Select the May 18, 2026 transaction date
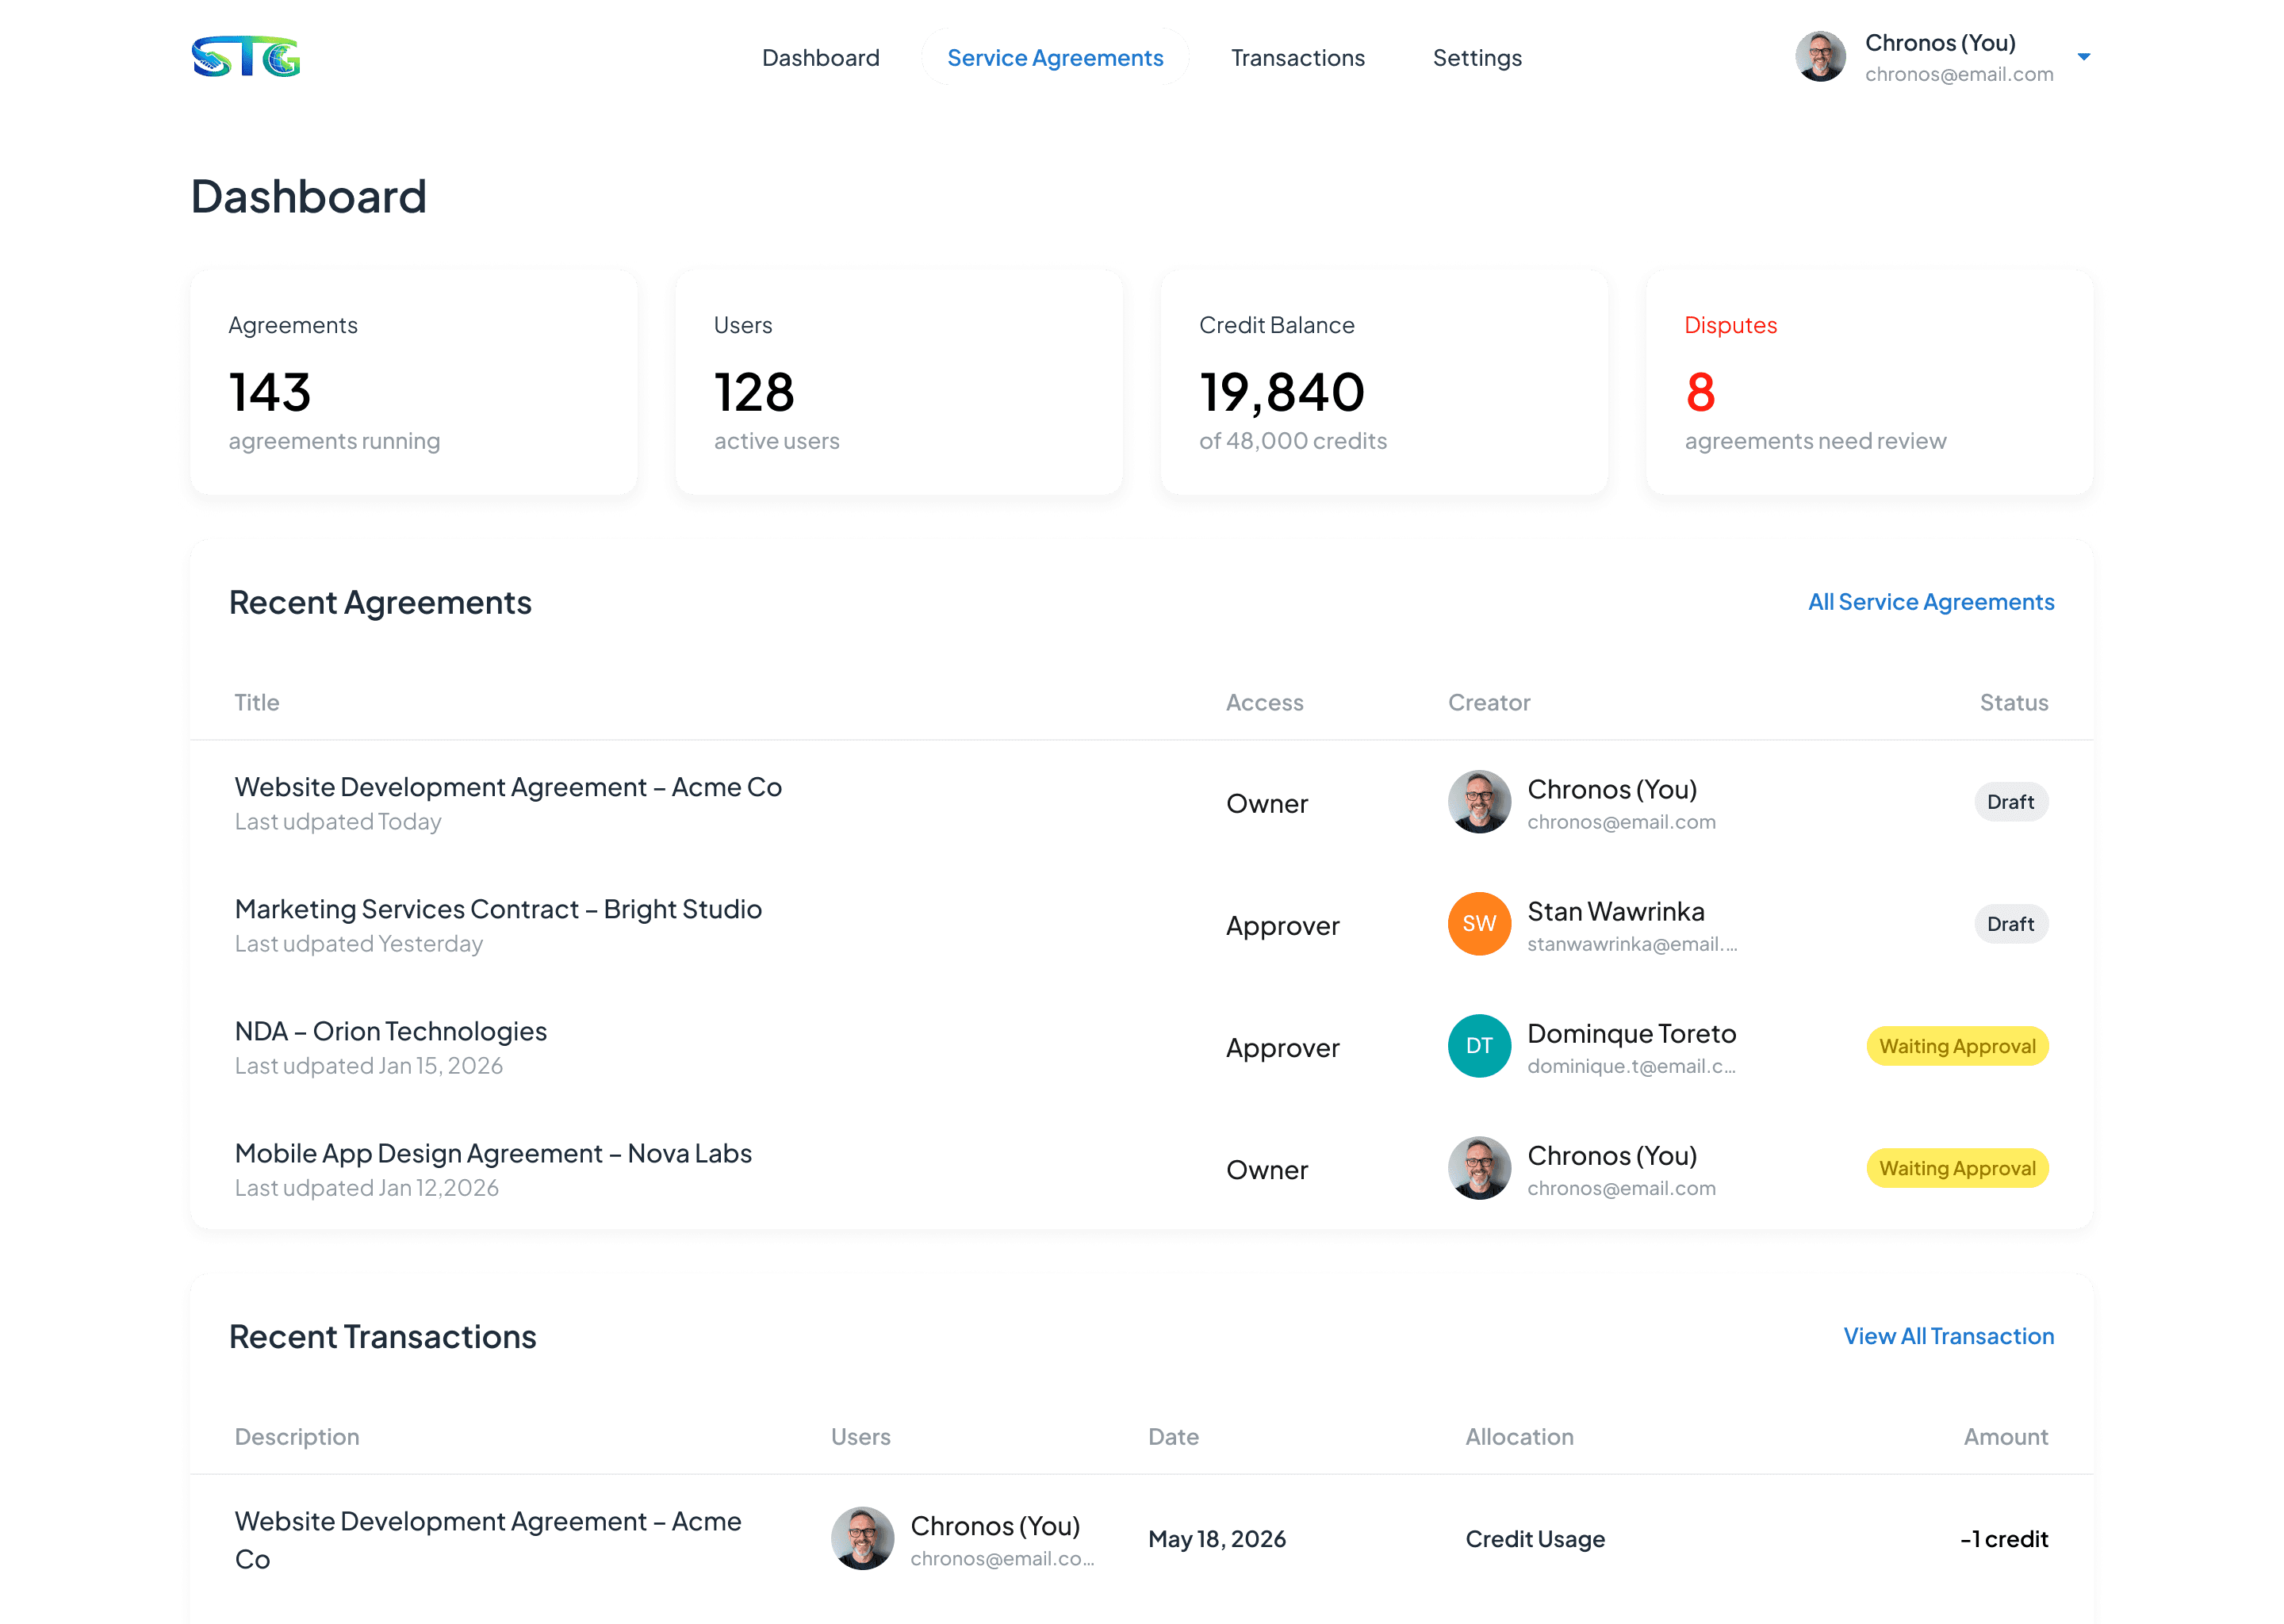Viewport: 2284px width, 1624px height. (x=1217, y=1539)
